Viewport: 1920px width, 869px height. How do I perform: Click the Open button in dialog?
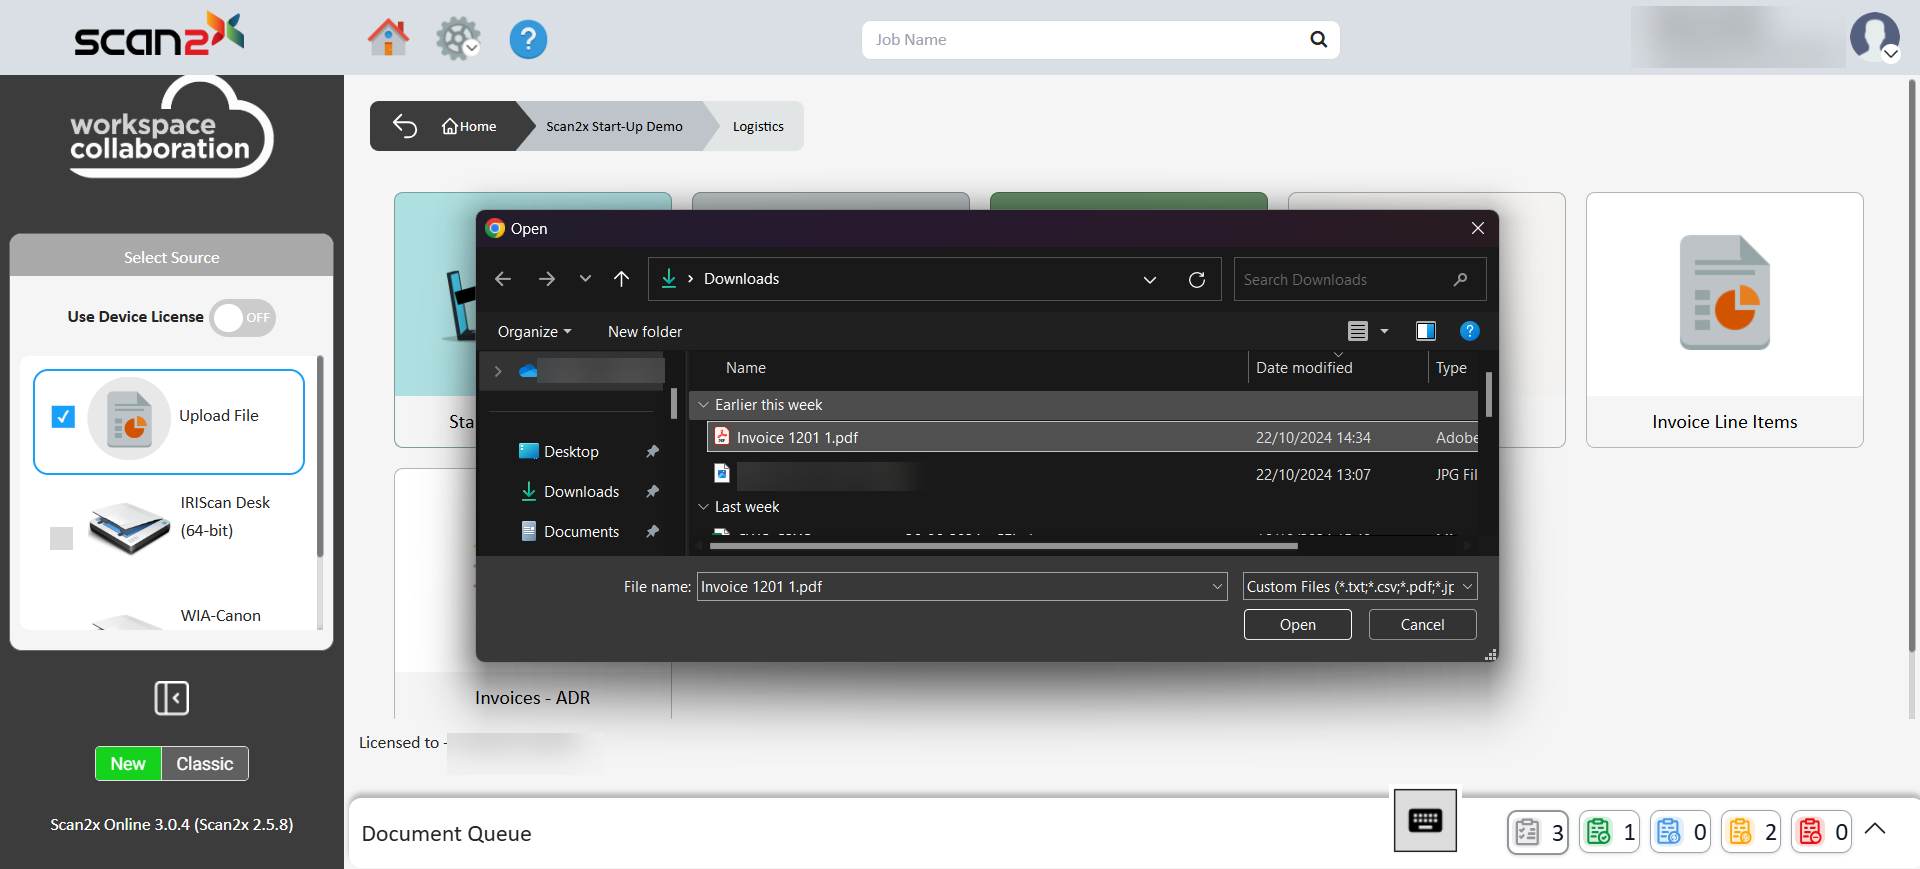(1297, 625)
